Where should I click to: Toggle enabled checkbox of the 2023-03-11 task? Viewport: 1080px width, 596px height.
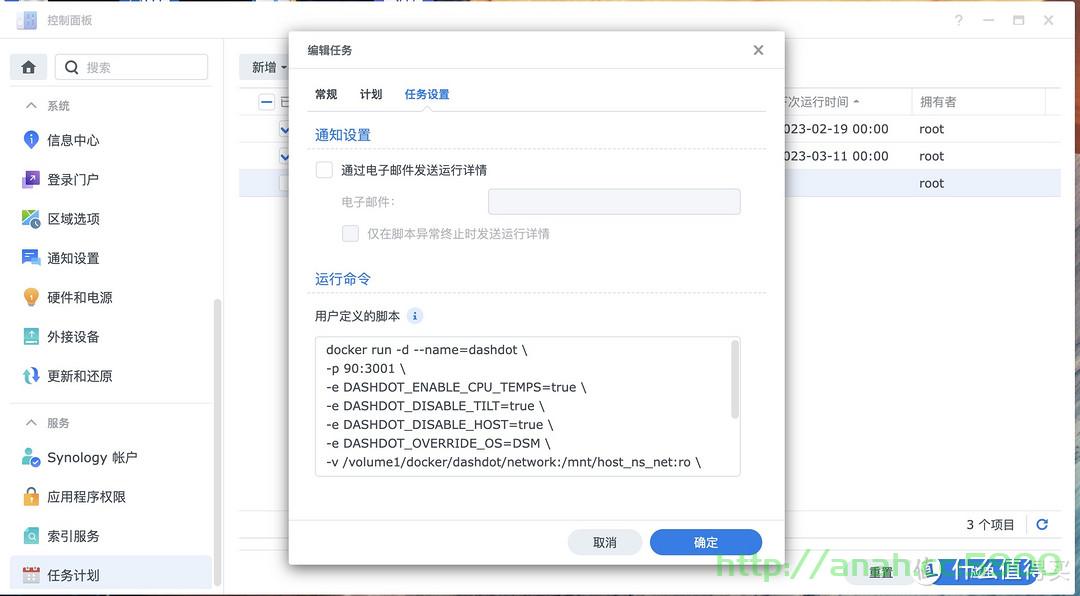coord(284,156)
